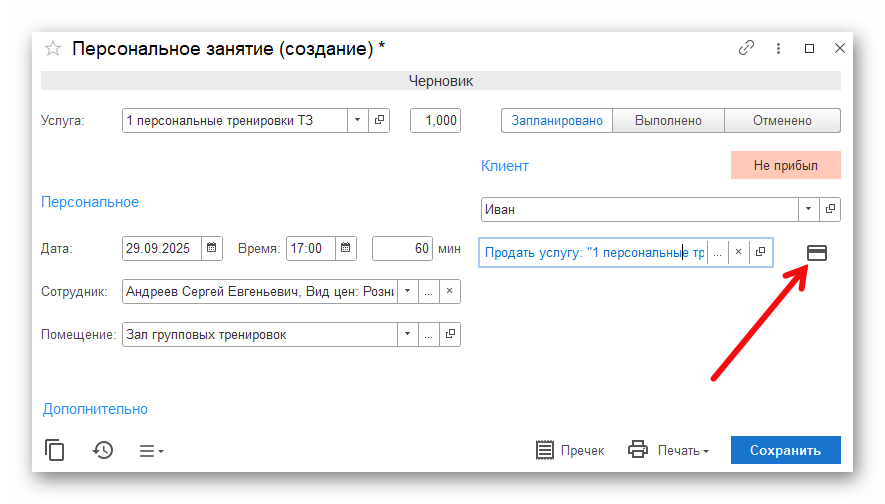Open Помещение record in new window

(450, 335)
